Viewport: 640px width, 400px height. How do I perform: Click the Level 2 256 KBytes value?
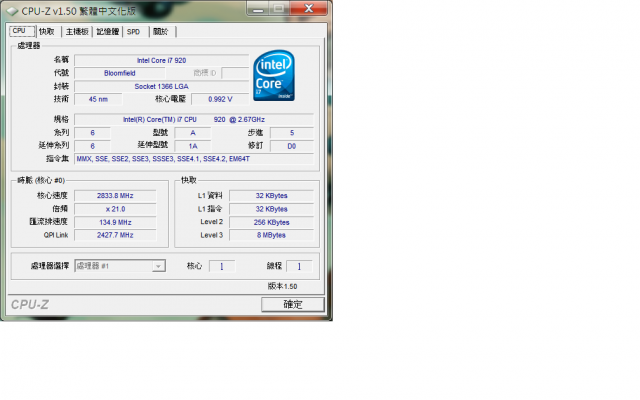point(271,222)
